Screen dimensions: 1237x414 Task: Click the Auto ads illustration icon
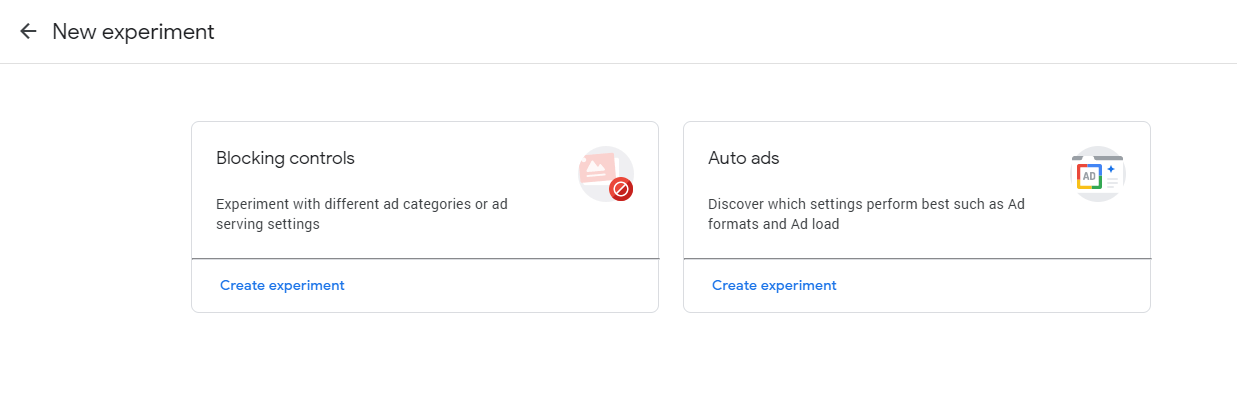click(1097, 173)
